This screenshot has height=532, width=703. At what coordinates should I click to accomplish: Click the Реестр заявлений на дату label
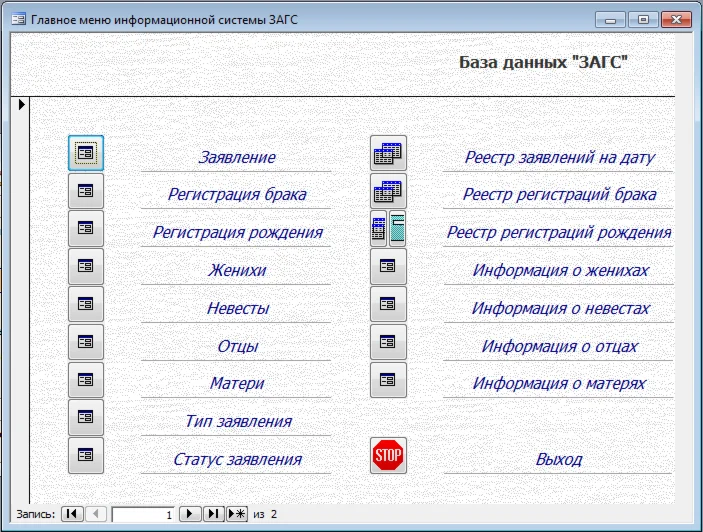click(559, 157)
